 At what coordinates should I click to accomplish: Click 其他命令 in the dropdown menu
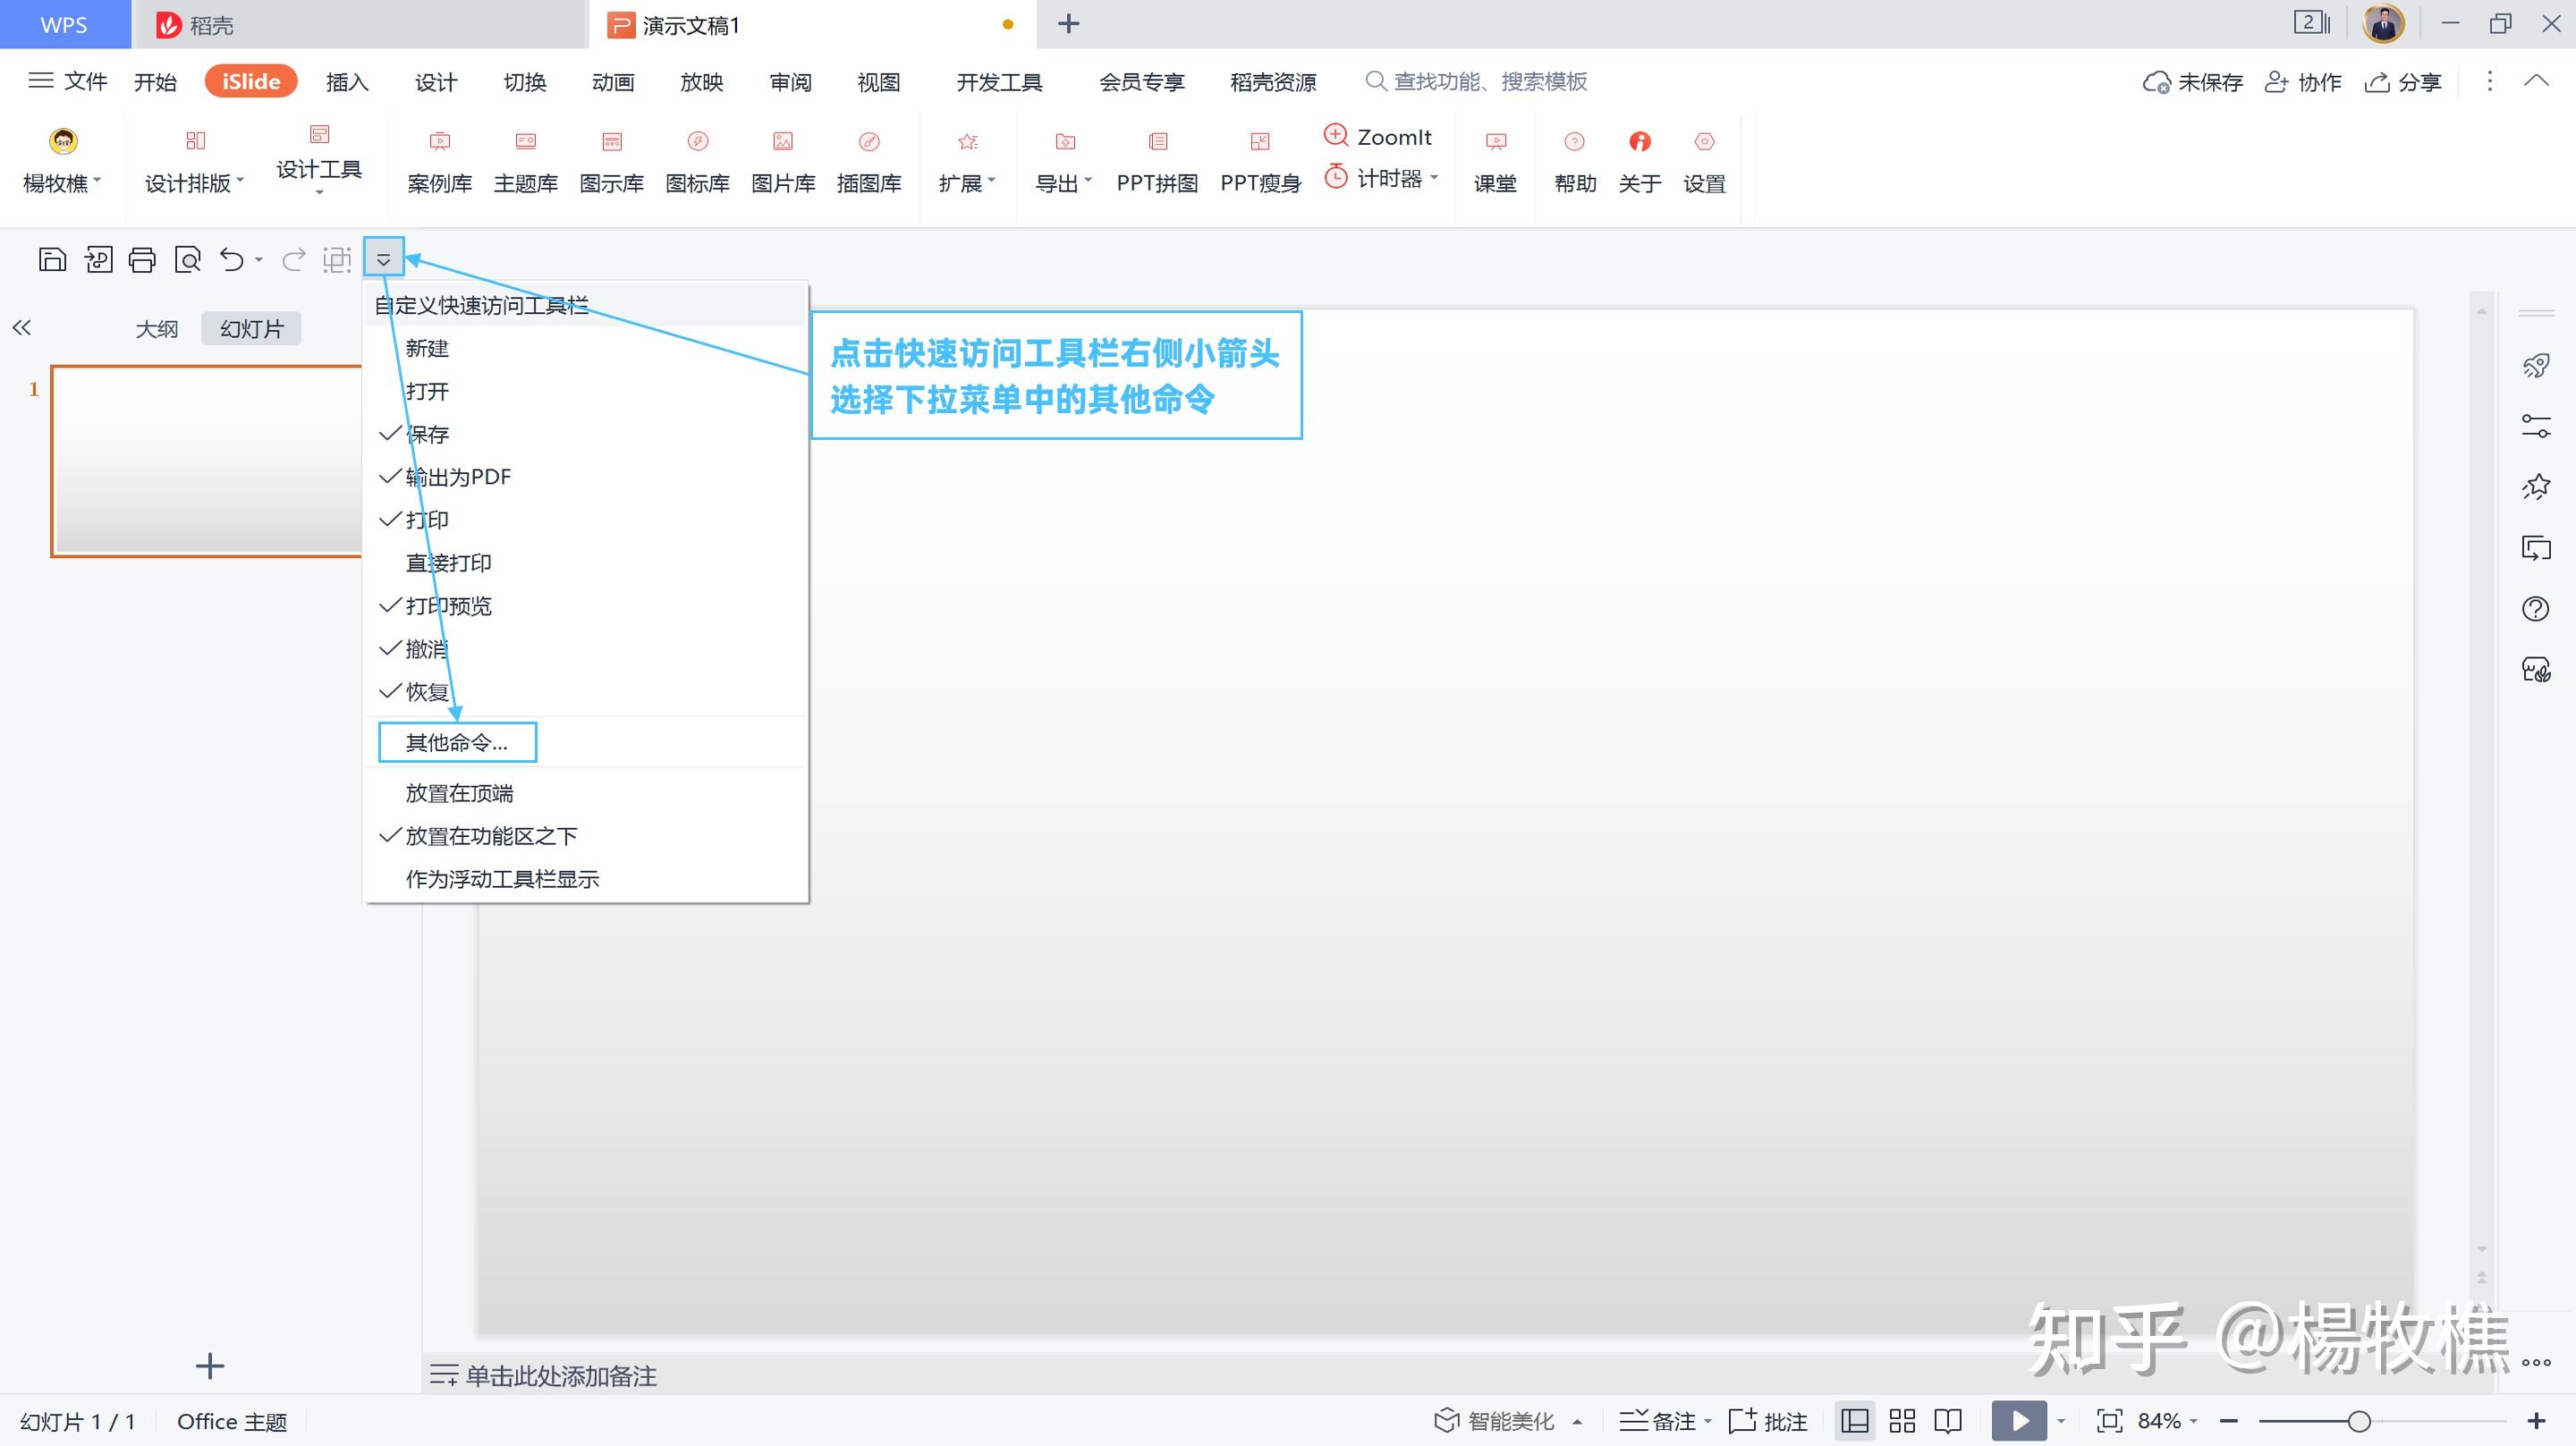(x=456, y=742)
